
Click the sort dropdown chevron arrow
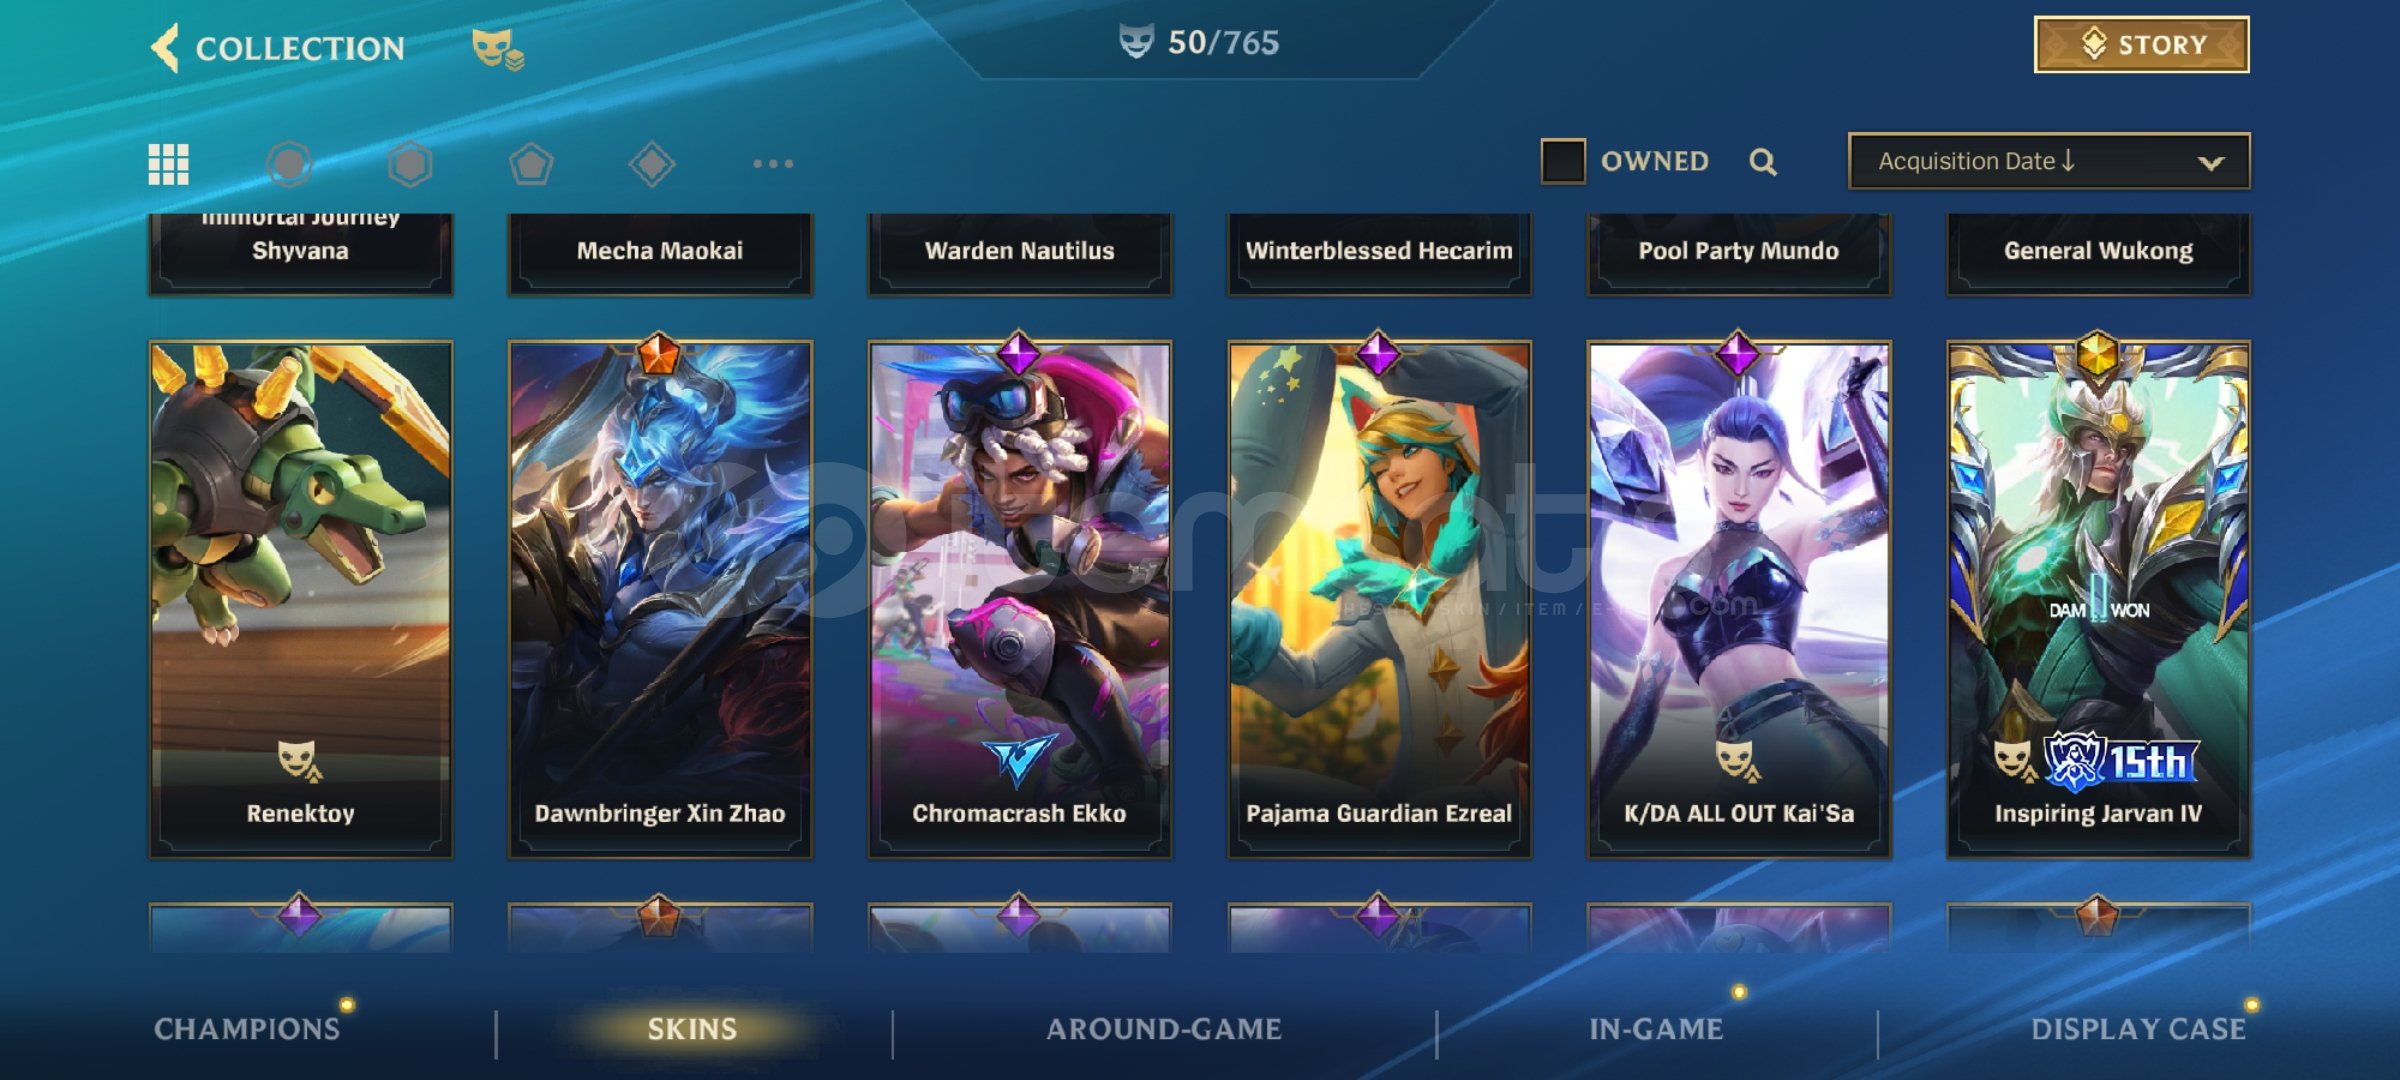[x=2211, y=163]
